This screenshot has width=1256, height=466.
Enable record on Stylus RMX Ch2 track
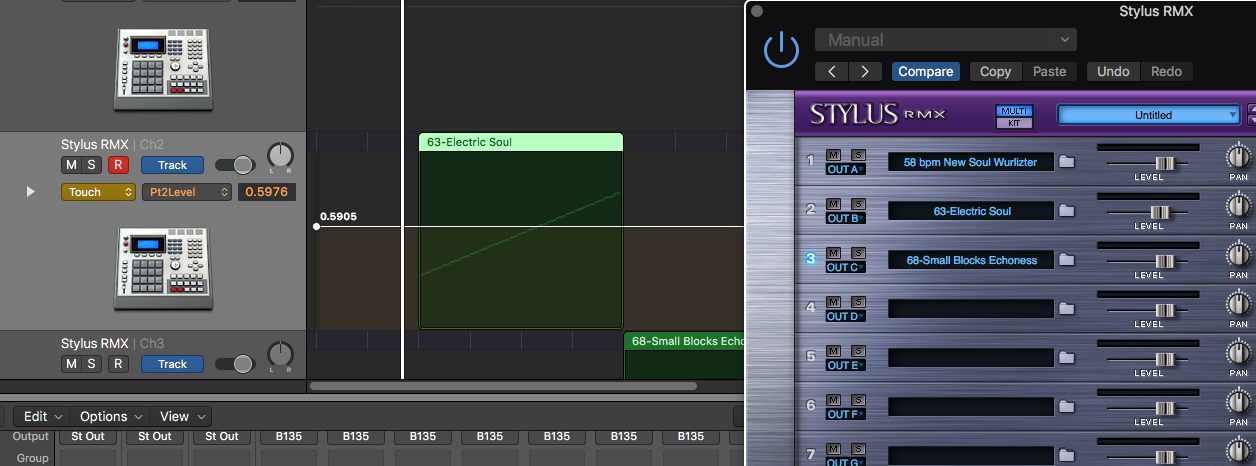pos(119,165)
